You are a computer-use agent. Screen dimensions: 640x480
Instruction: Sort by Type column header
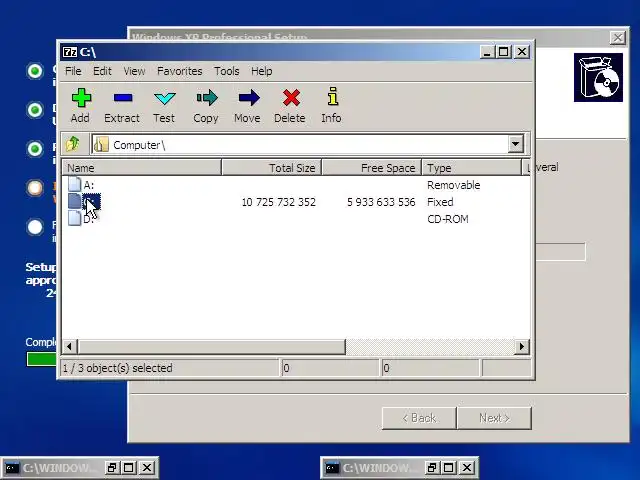coord(471,168)
